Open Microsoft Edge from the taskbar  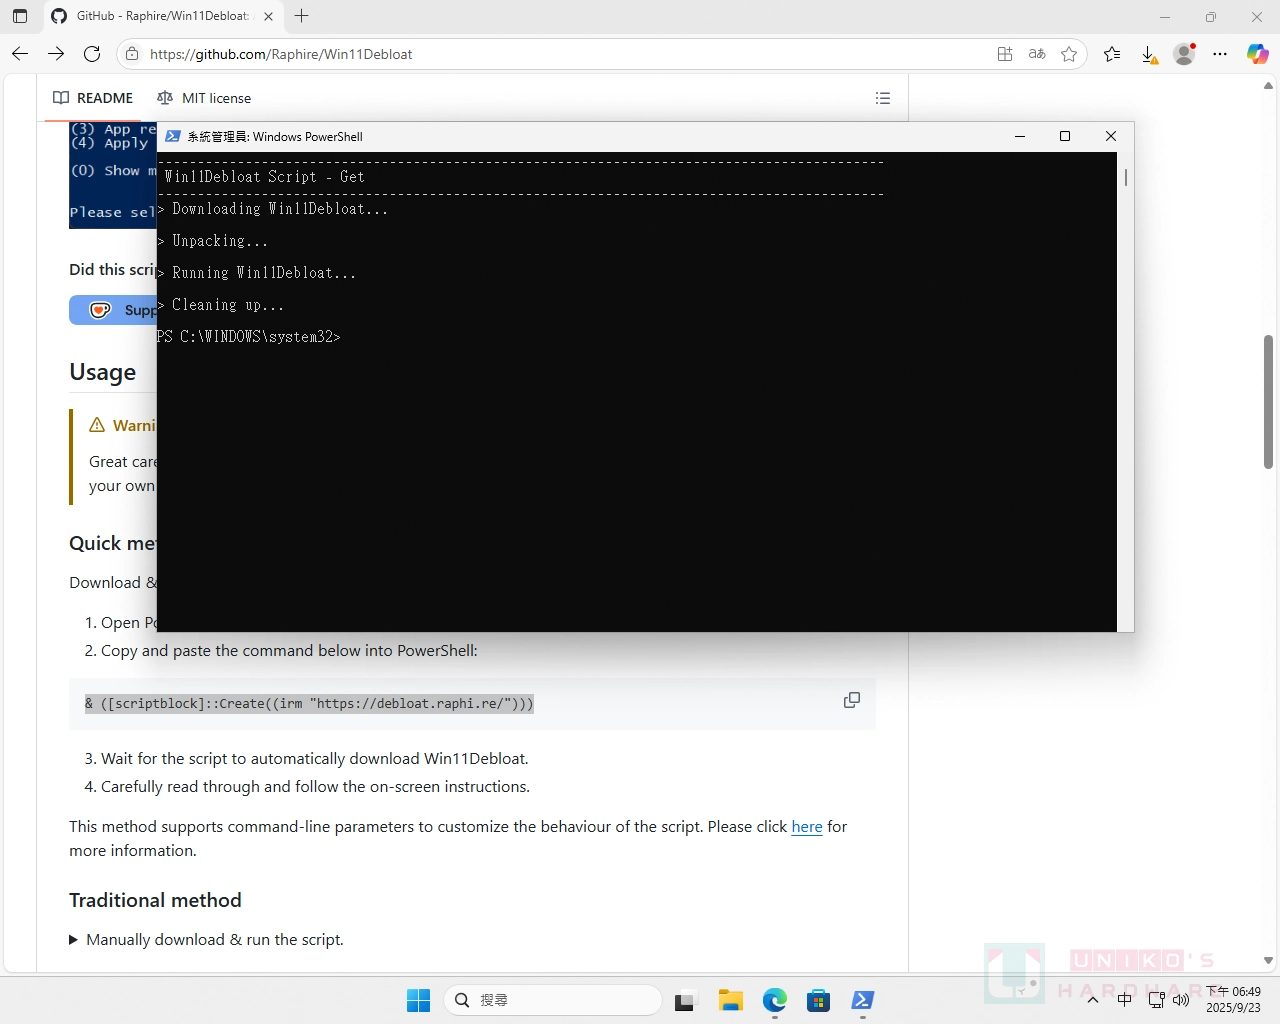[775, 1000]
